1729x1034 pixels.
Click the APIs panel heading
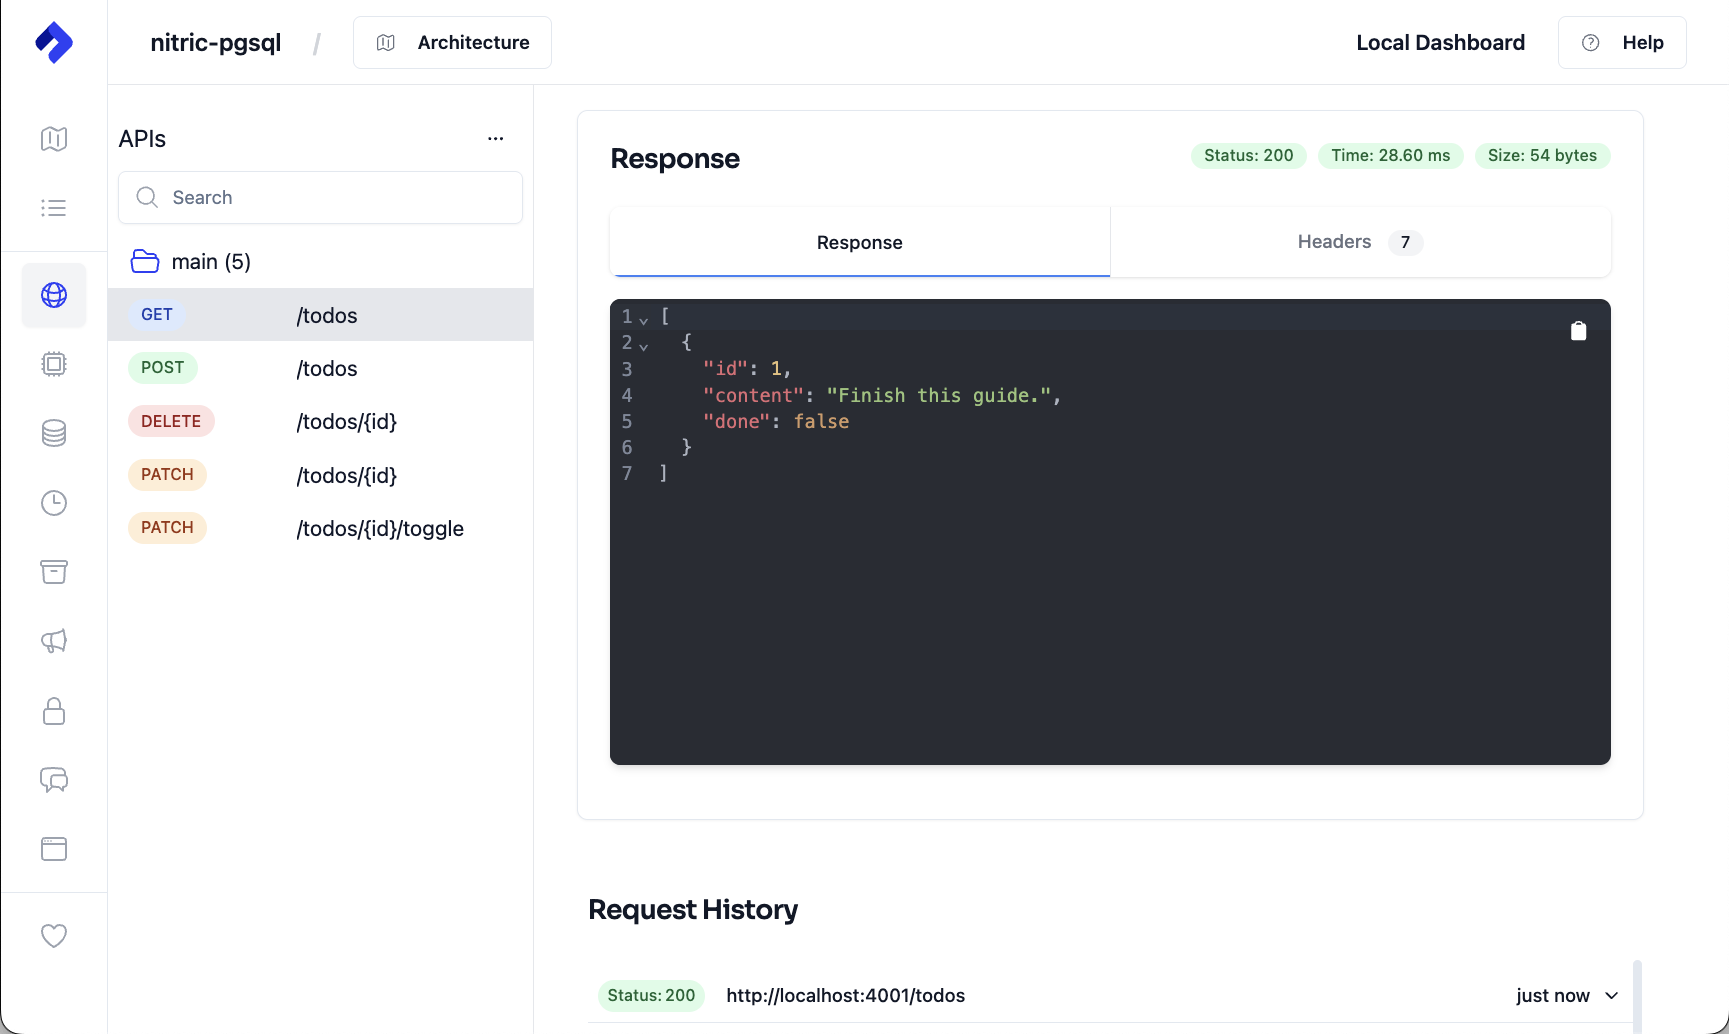[x=142, y=139]
